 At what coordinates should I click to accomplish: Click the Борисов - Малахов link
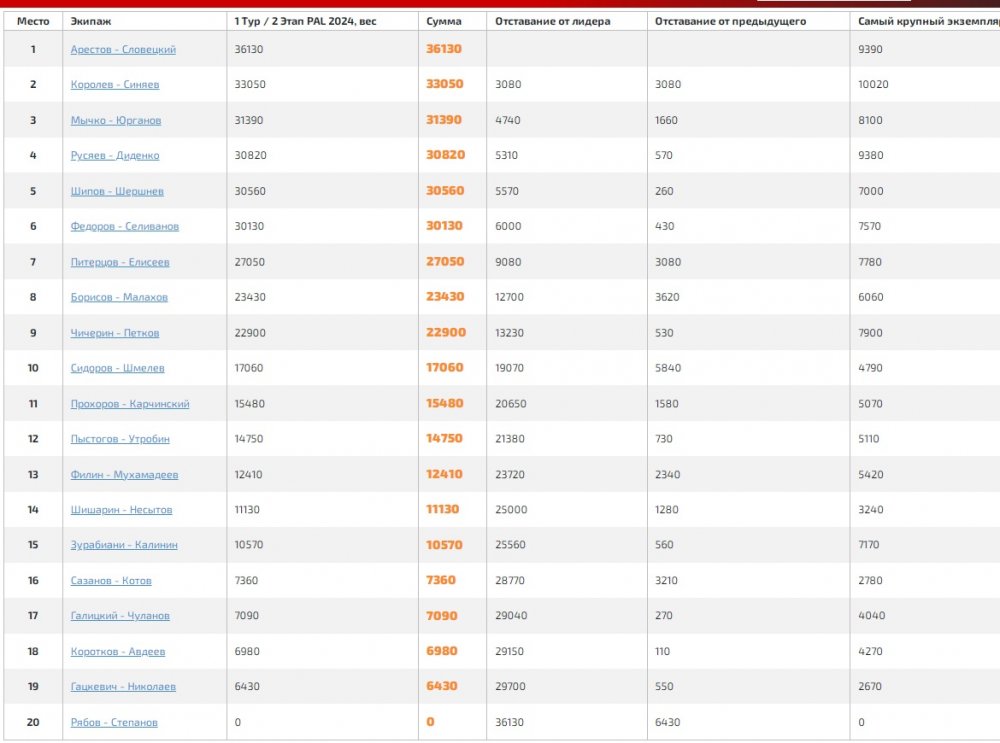119,298
